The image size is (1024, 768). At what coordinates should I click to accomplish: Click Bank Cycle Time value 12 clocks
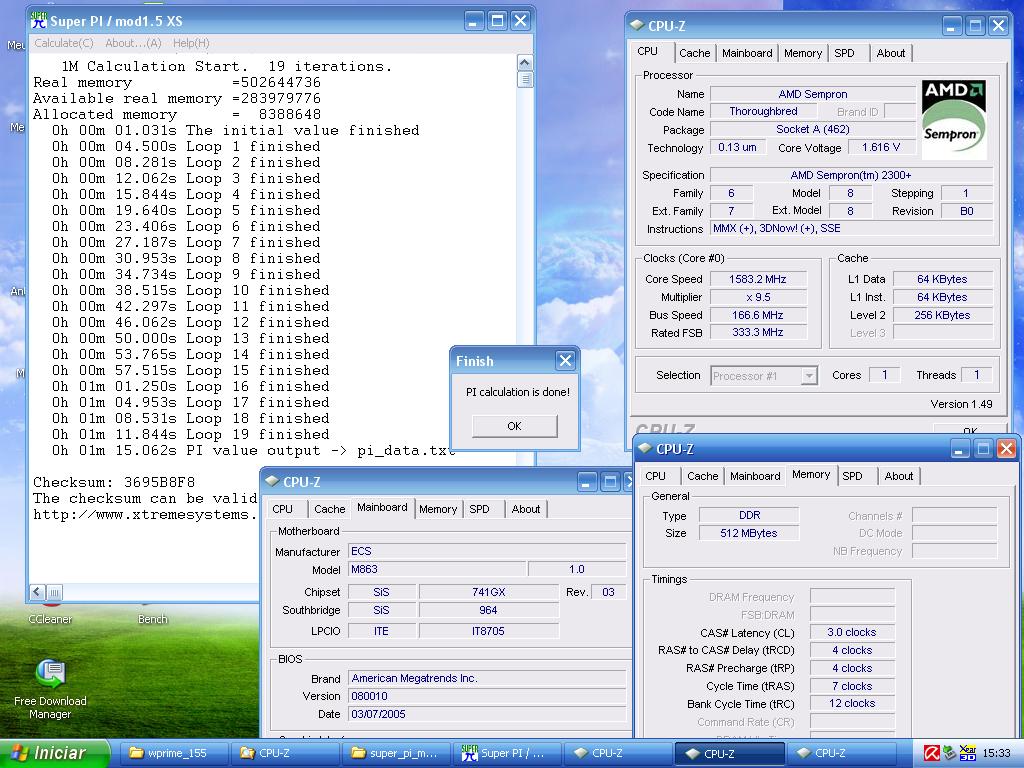[x=852, y=703]
